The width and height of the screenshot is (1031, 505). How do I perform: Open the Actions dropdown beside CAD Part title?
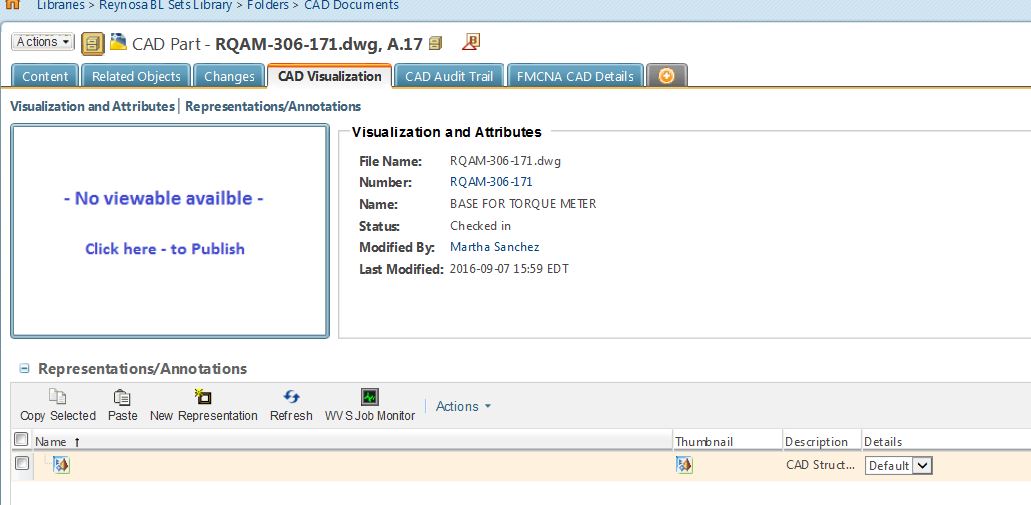(x=43, y=41)
